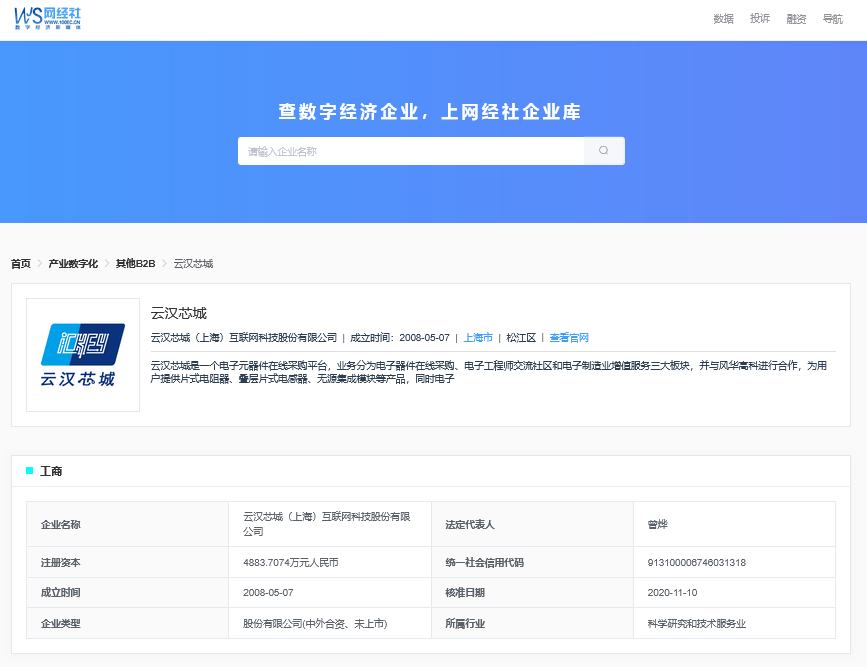867x667 pixels.
Task: Click the registered capital value 4883.7074万元人民币
Action: (x=291, y=563)
